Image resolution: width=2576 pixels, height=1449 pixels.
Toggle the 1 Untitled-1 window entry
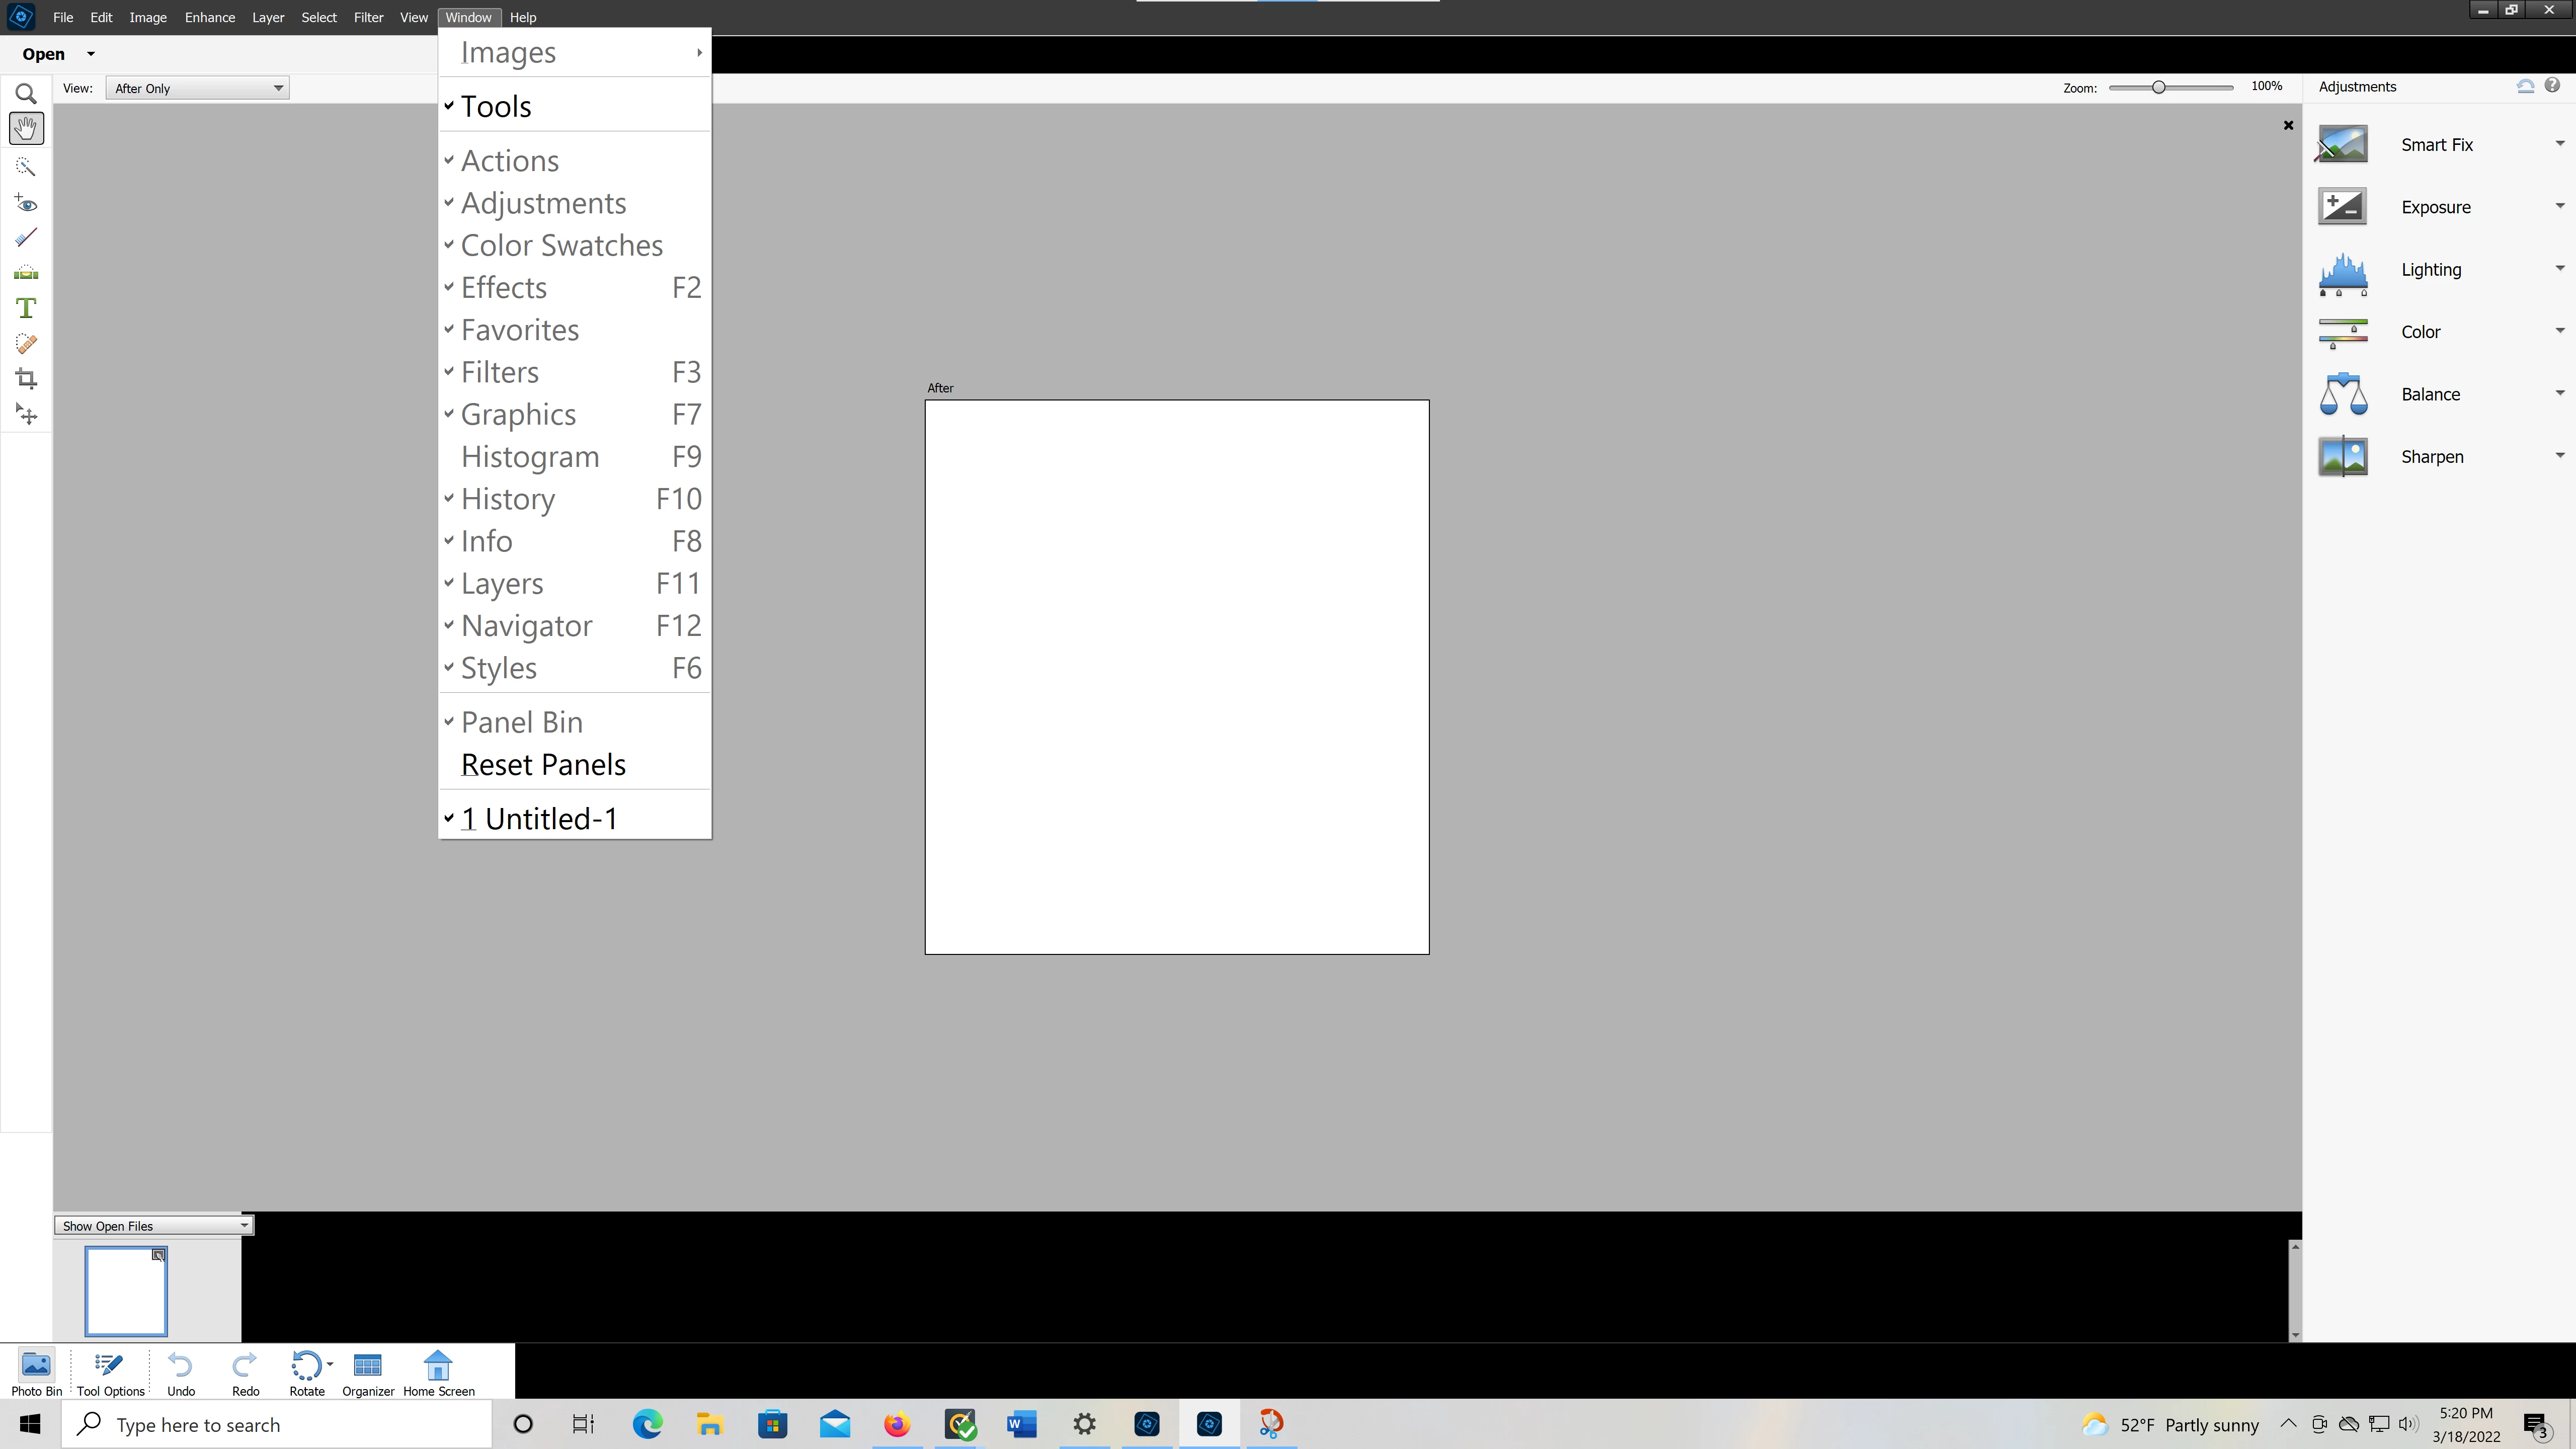click(x=539, y=818)
